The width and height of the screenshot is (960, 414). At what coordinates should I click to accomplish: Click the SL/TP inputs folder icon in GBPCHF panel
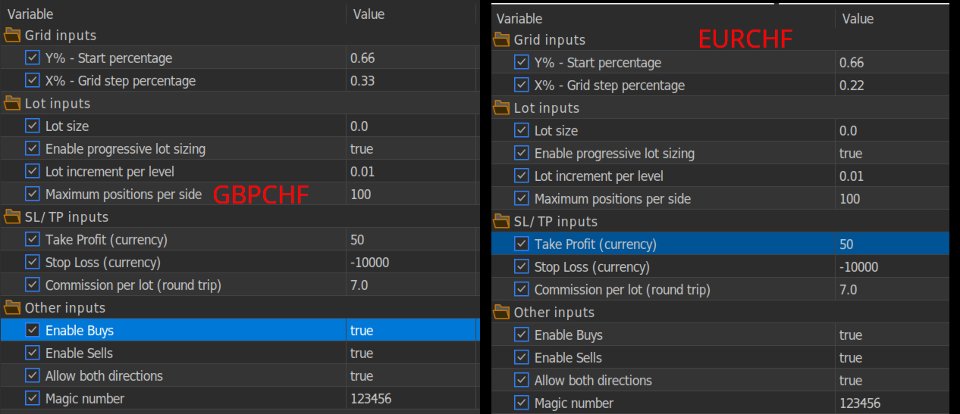click(12, 217)
